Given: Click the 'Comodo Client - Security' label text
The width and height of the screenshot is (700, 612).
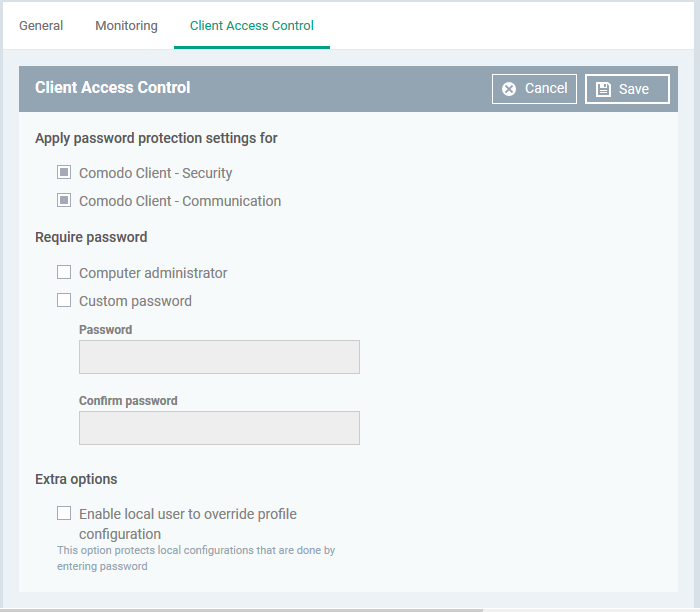Looking at the screenshot, I should click(155, 173).
